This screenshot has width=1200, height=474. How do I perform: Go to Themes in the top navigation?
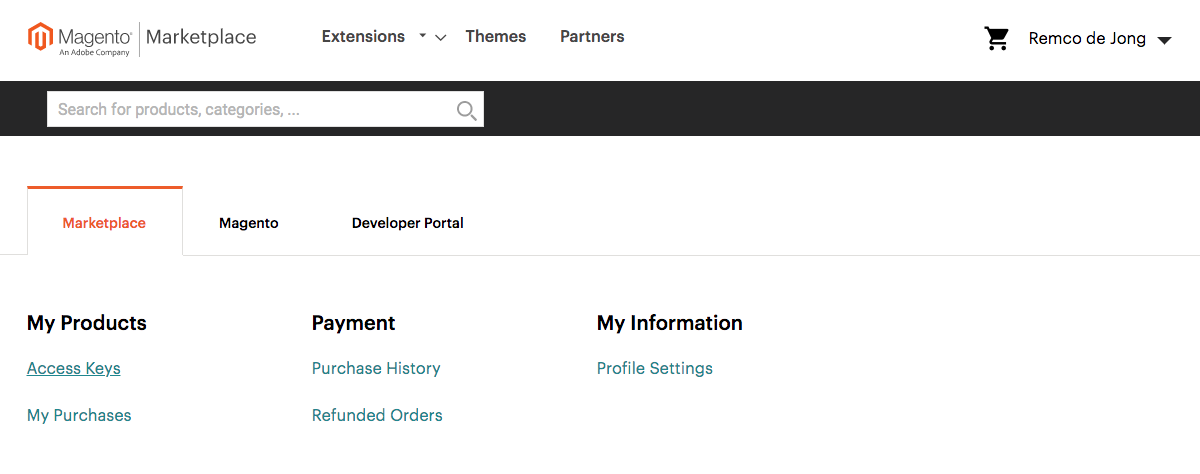pyautogui.click(x=495, y=37)
